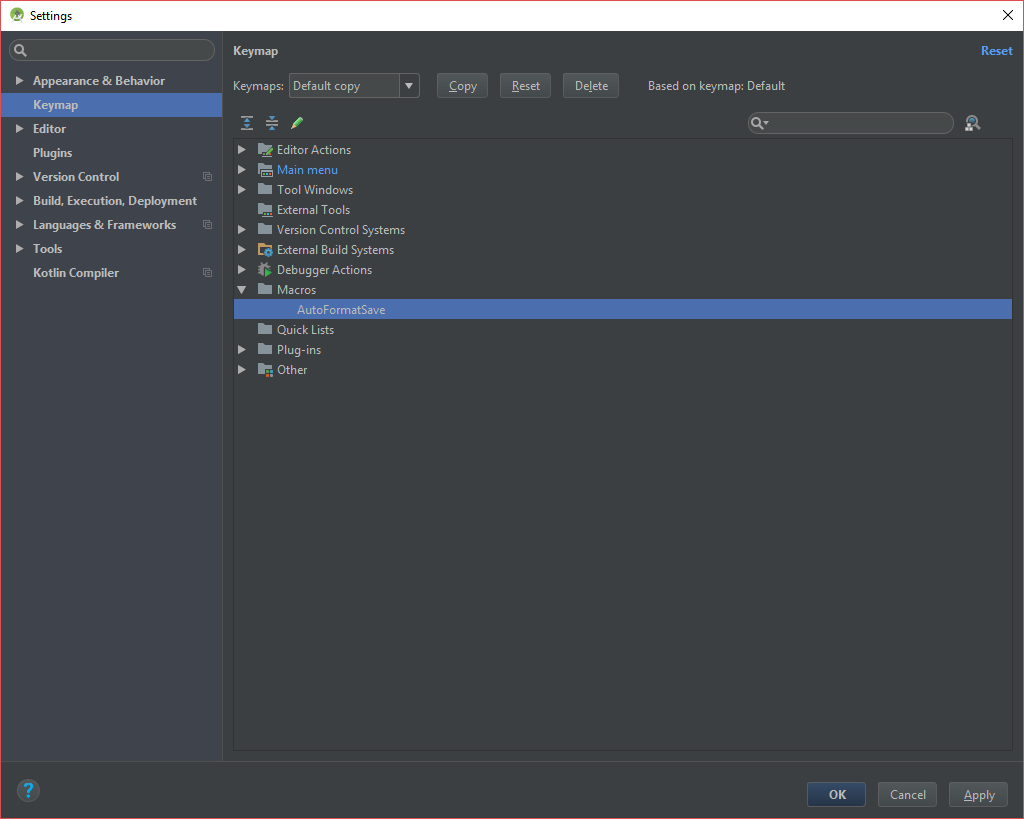
Task: Select Keymap in the settings sidebar
Action: click(x=111, y=104)
